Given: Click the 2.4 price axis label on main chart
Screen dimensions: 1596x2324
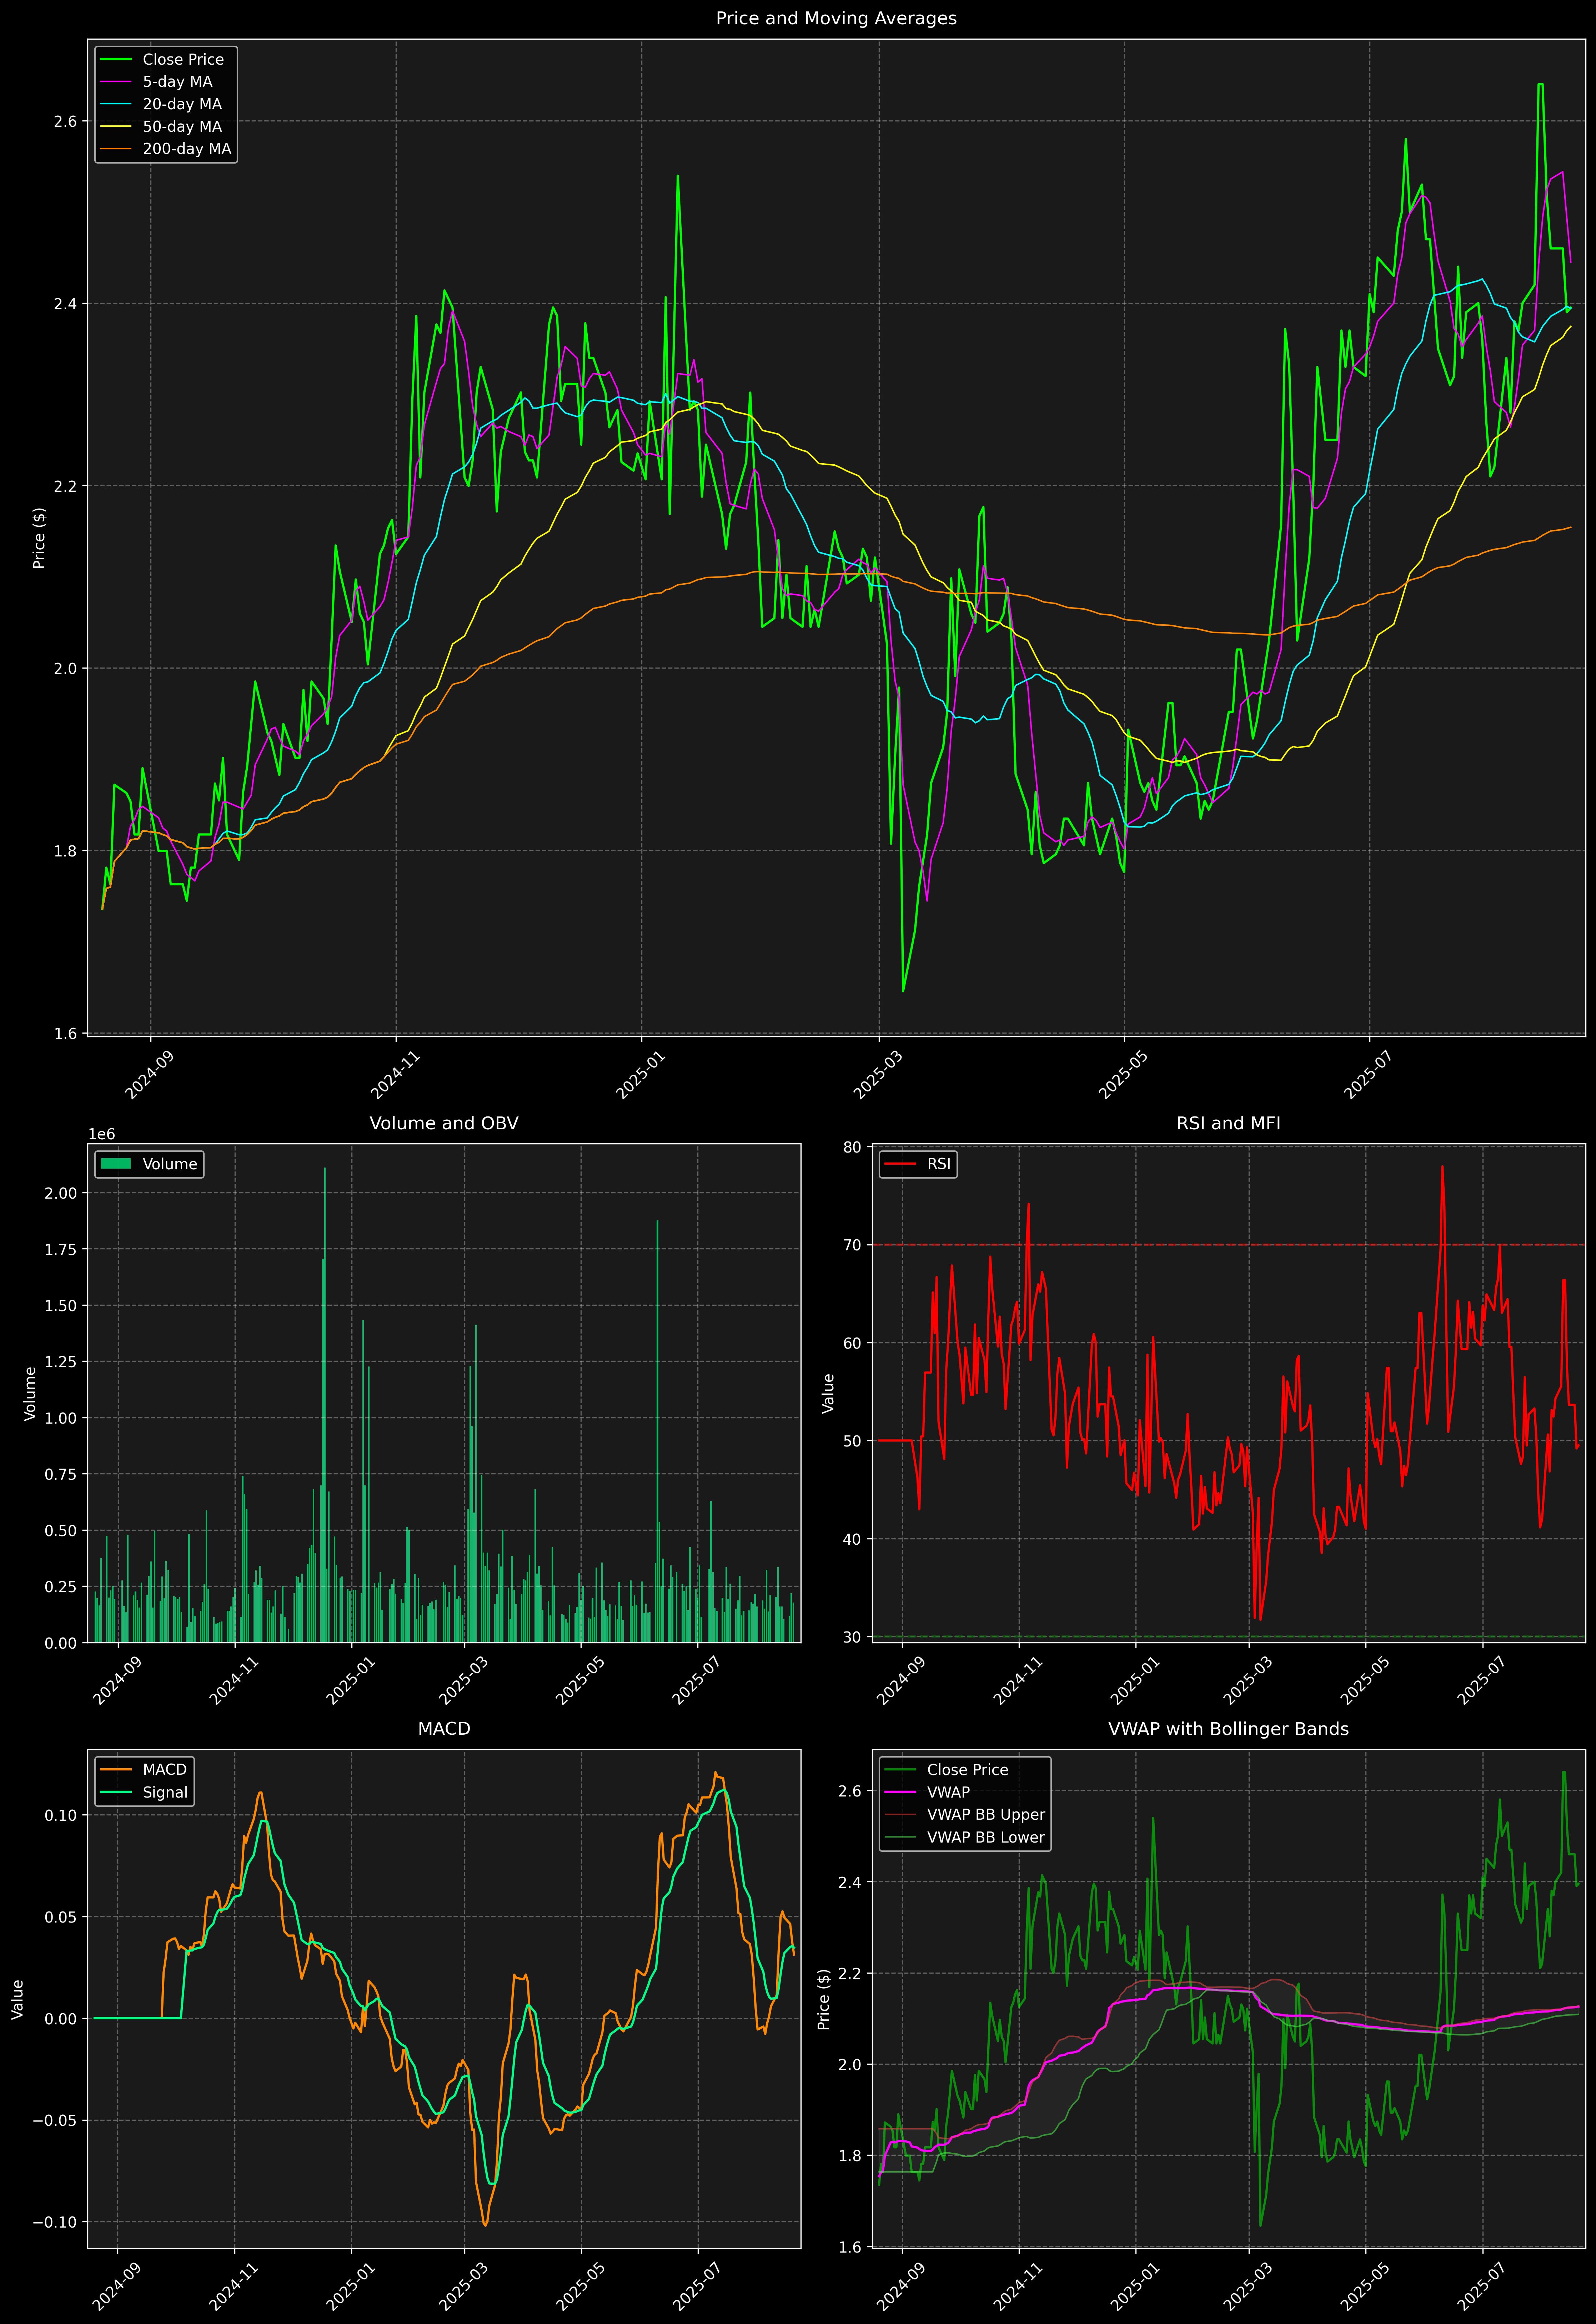Looking at the screenshot, I should [x=65, y=304].
